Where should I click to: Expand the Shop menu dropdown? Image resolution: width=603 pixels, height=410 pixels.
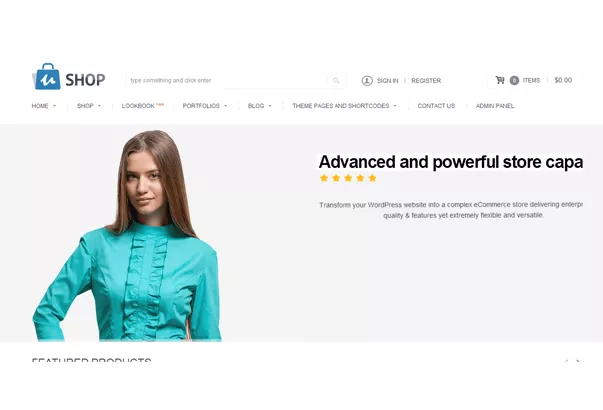pyautogui.click(x=88, y=106)
